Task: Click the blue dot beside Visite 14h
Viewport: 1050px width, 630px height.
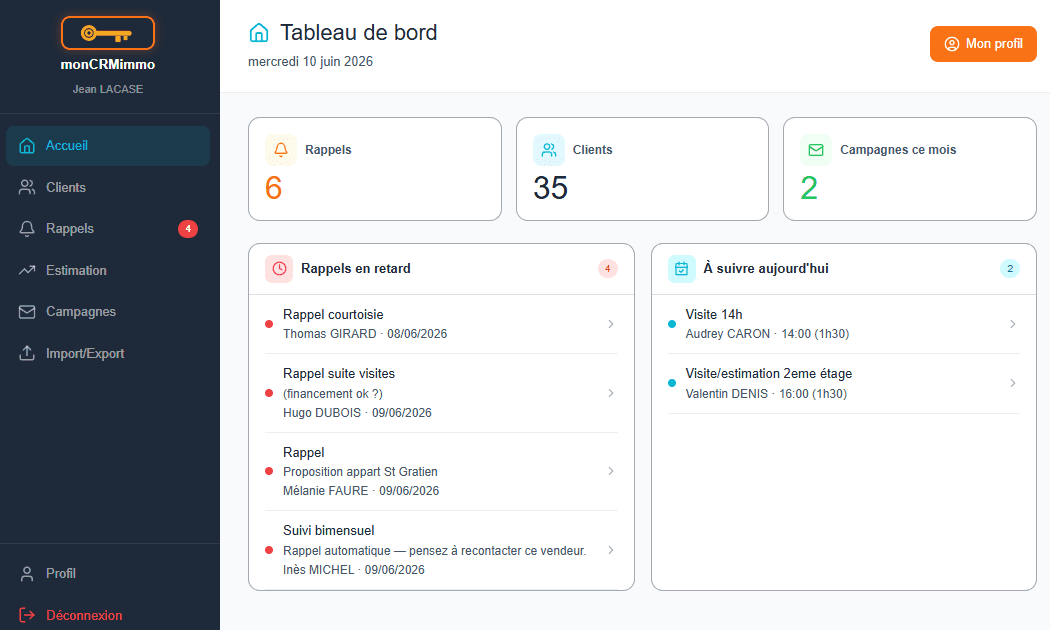Action: click(672, 324)
